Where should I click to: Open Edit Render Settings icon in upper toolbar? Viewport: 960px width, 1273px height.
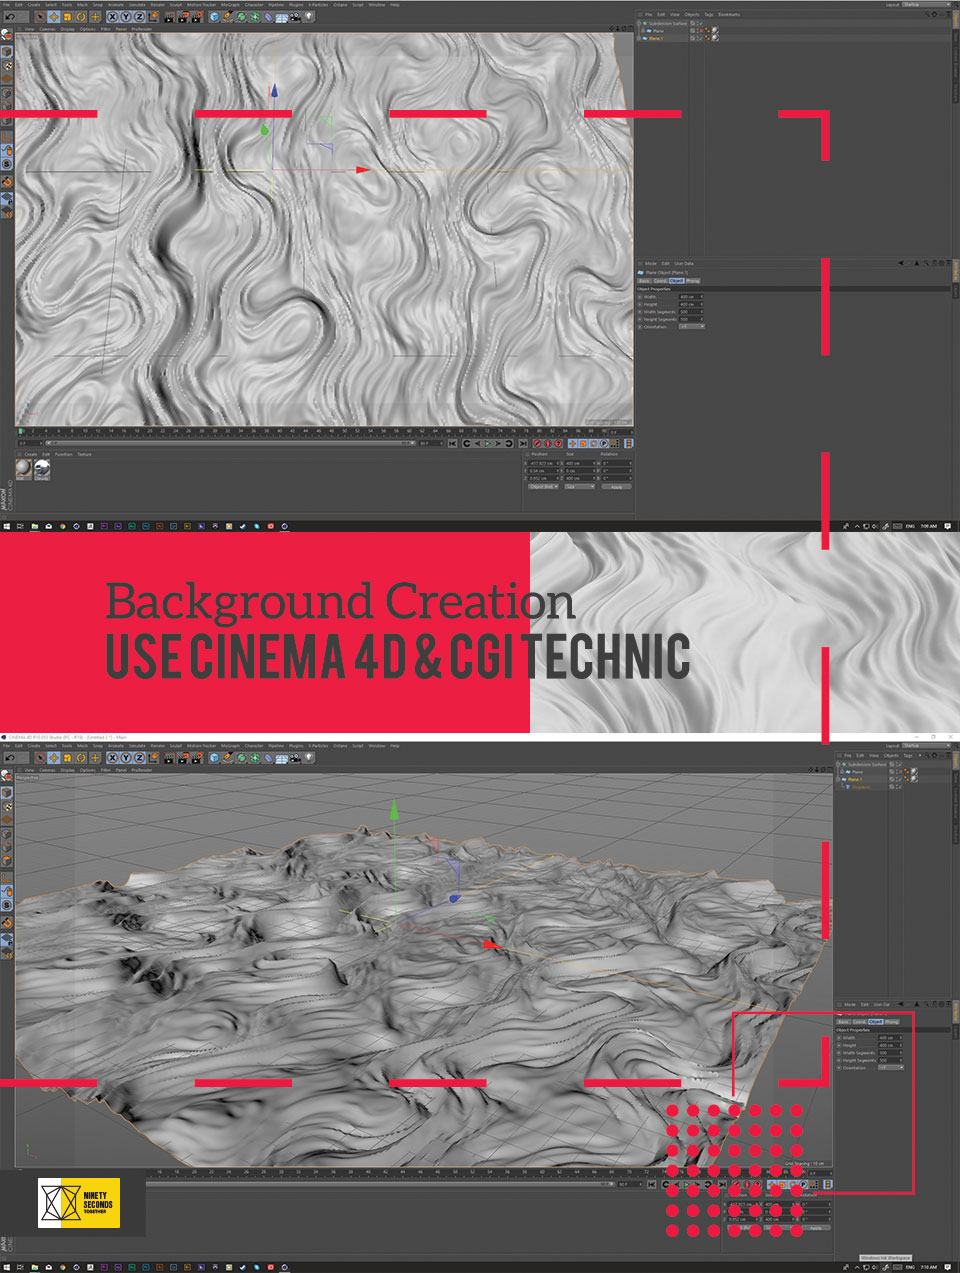tap(197, 16)
